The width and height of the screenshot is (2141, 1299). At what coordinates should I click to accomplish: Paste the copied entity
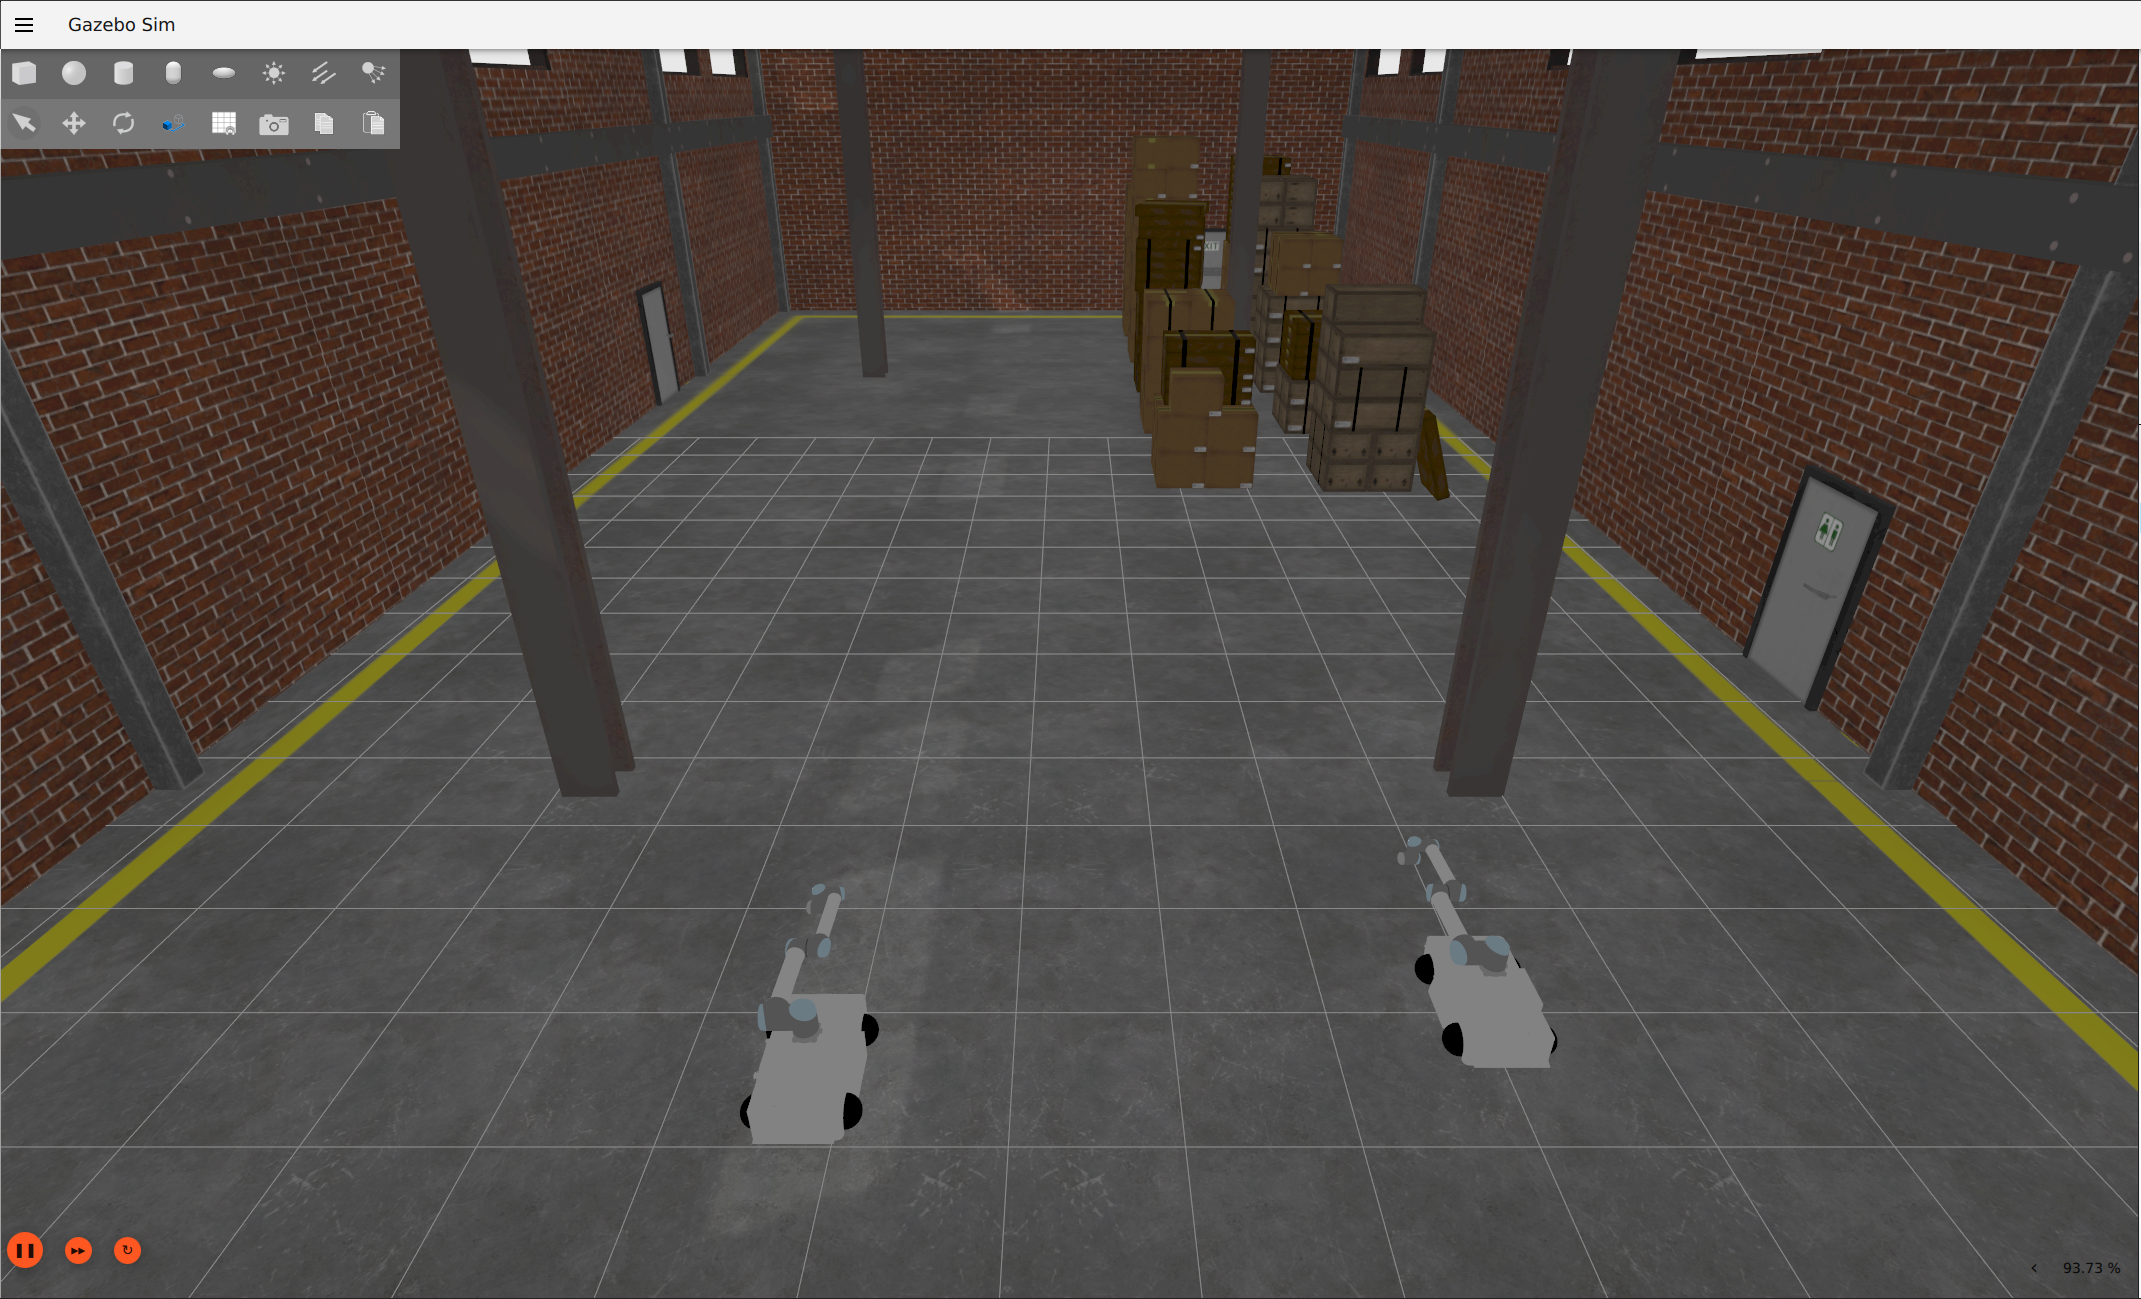click(x=373, y=123)
